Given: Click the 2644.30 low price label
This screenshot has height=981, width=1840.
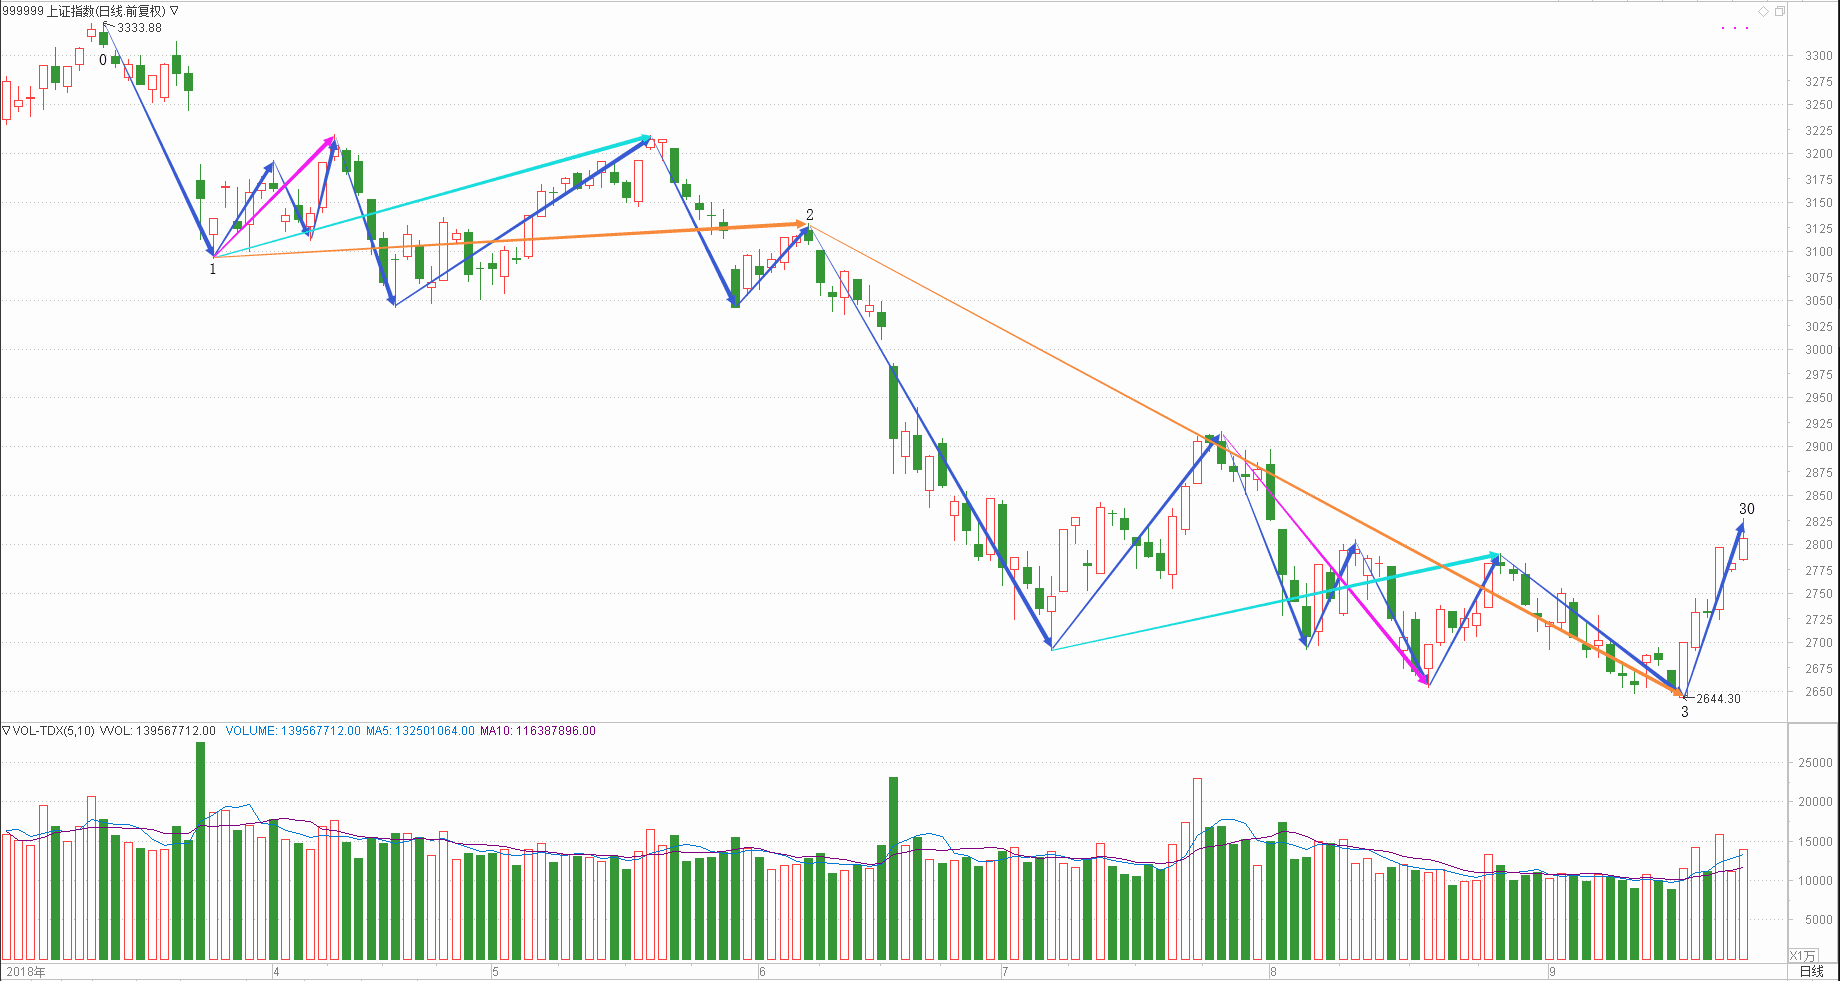Looking at the screenshot, I should pos(1718,699).
